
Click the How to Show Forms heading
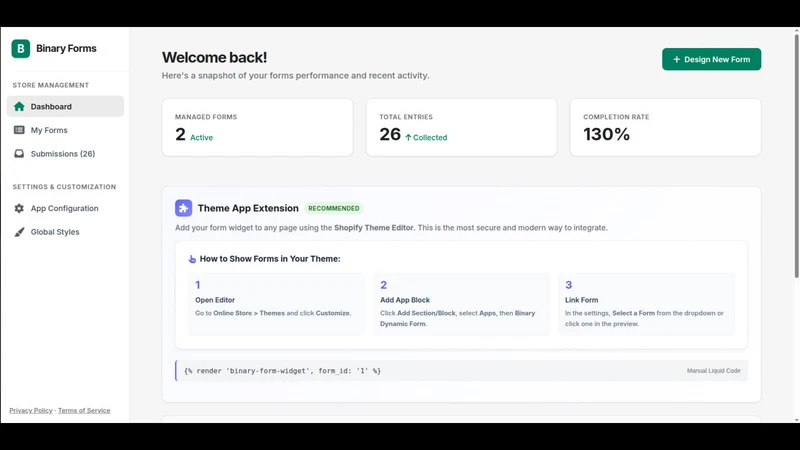point(270,259)
